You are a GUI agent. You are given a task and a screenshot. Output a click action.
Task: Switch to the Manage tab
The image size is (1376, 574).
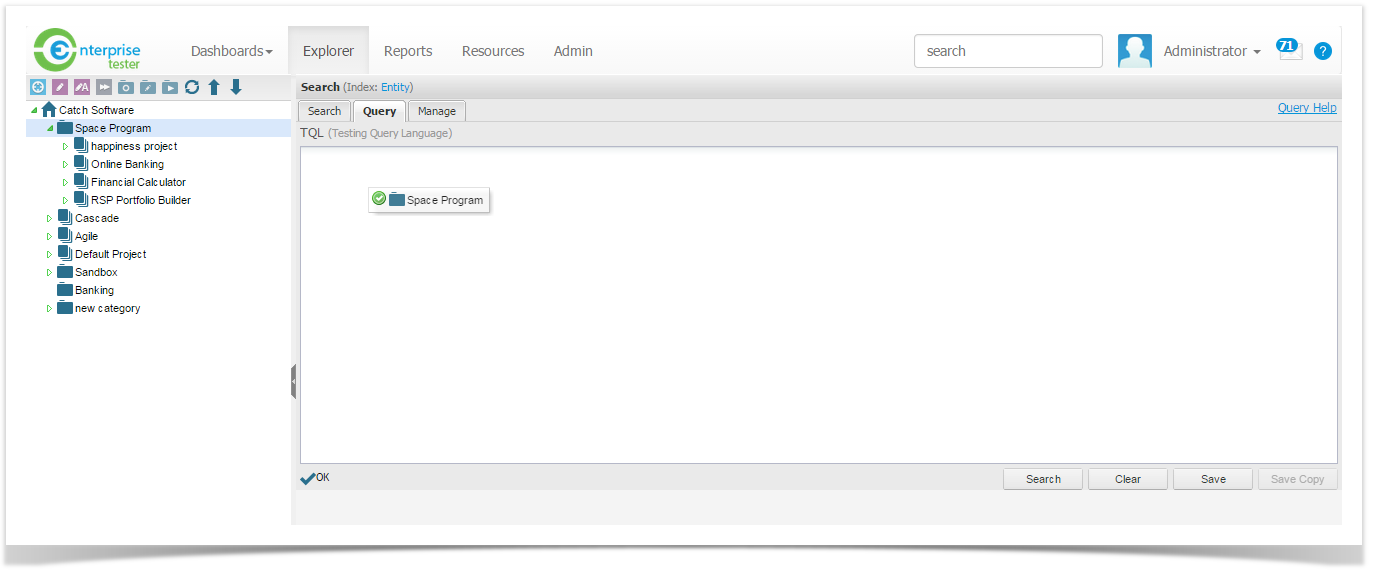click(437, 111)
